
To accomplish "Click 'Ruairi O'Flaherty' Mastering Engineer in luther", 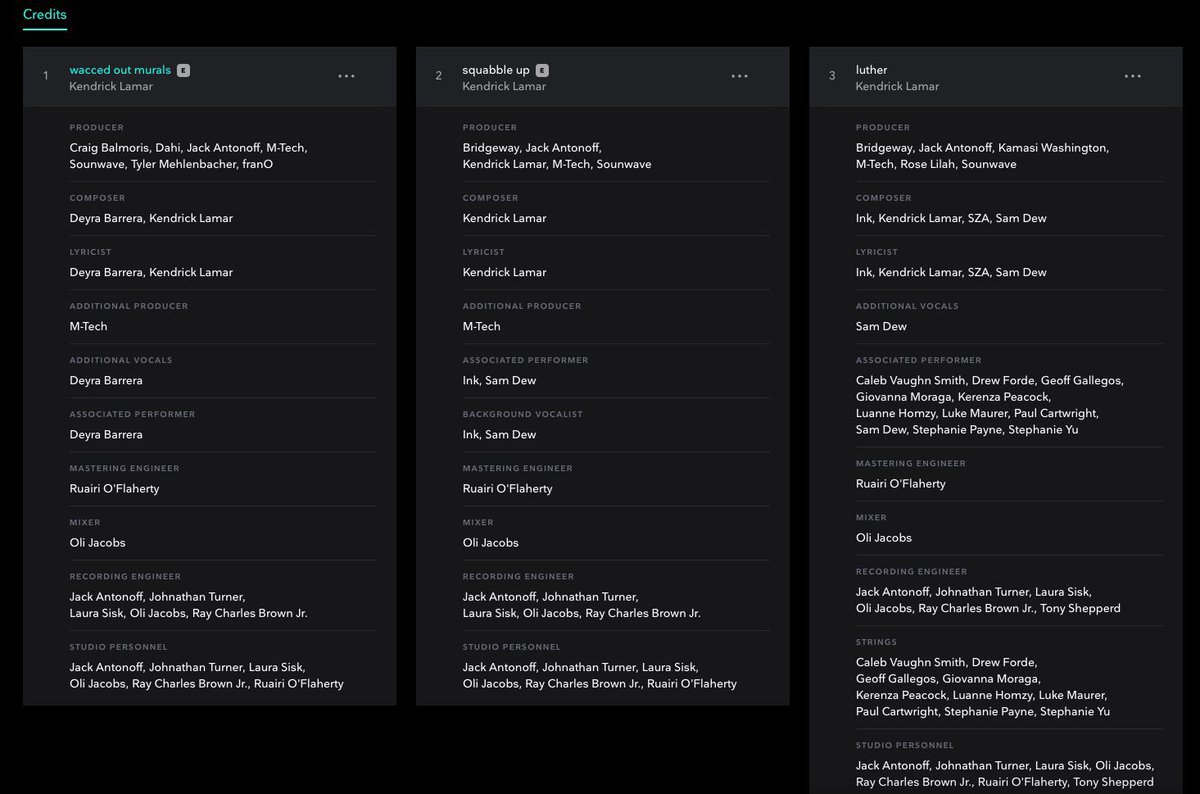I will tap(900, 483).
